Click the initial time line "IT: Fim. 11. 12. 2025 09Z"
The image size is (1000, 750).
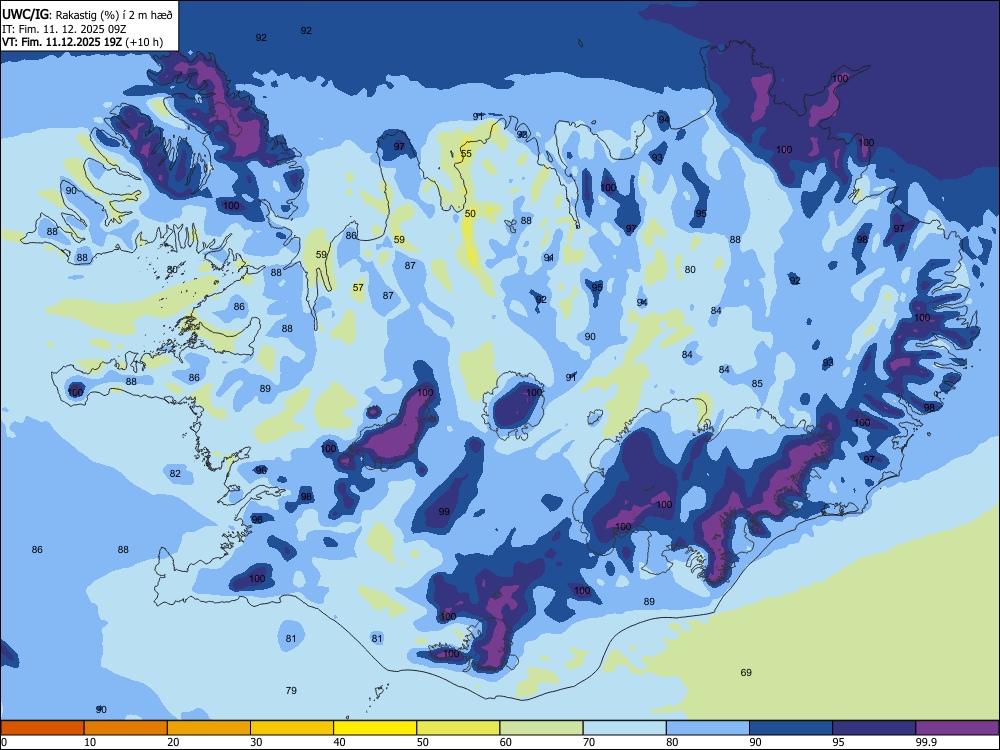pos(62,29)
